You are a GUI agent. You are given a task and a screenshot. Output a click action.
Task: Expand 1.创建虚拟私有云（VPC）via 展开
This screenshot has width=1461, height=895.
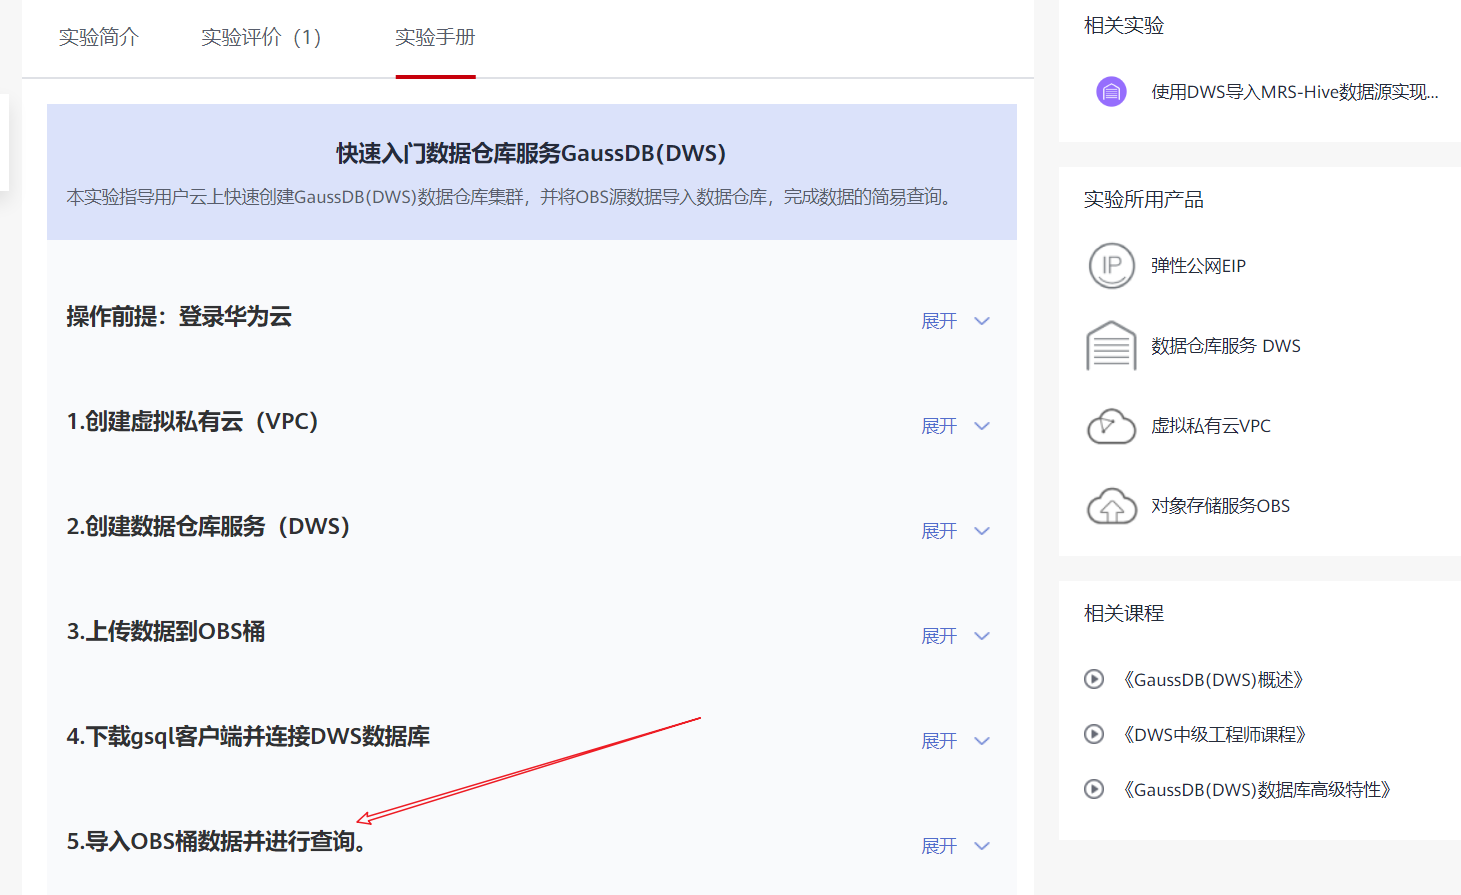click(x=955, y=426)
